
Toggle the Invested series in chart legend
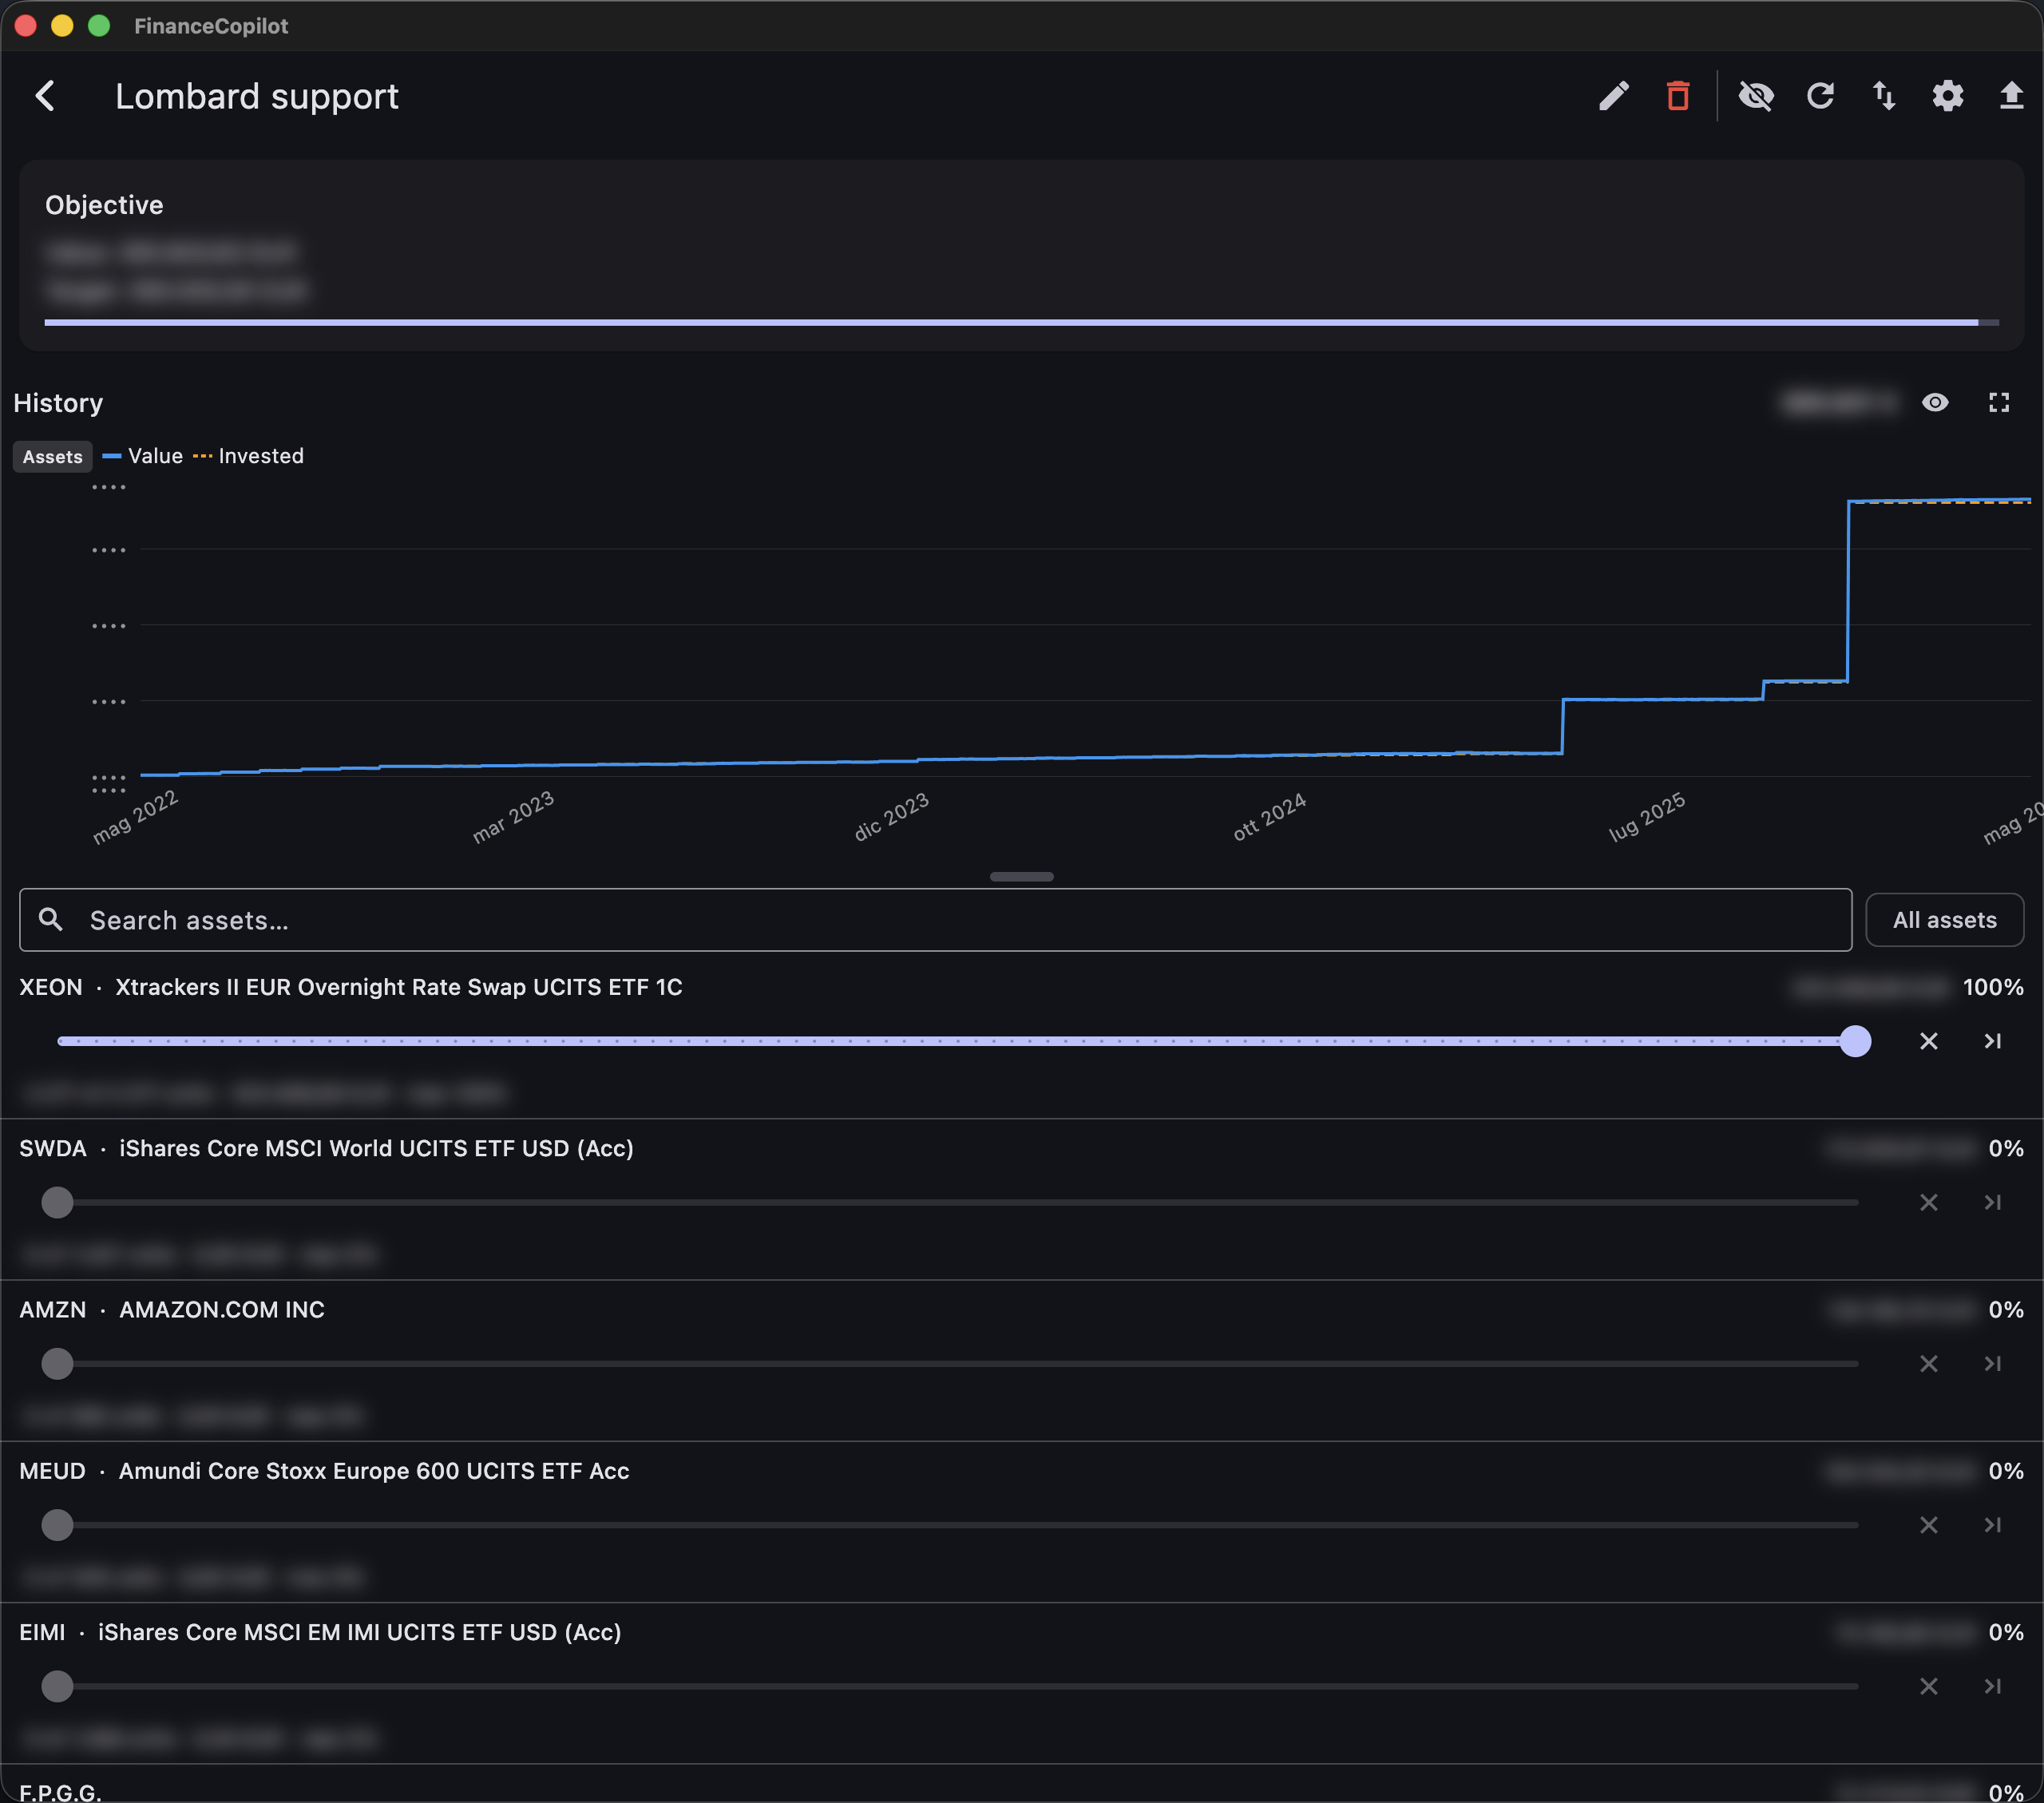249,456
